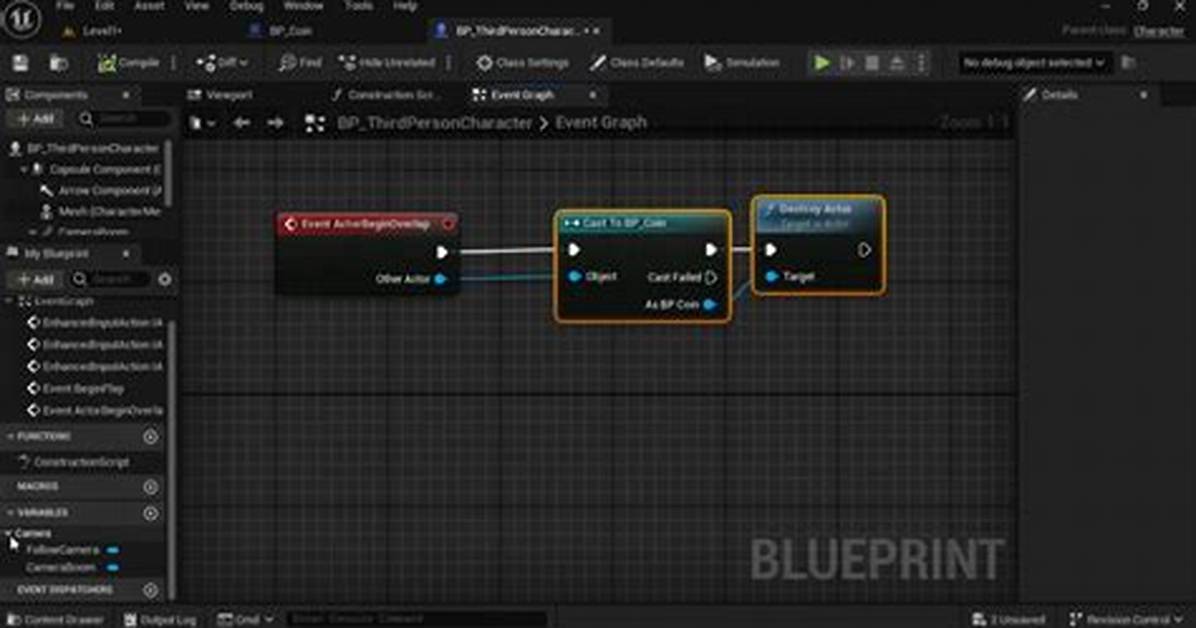This screenshot has width=1196, height=628.
Task: Open the Window menu
Action: pyautogui.click(x=303, y=5)
